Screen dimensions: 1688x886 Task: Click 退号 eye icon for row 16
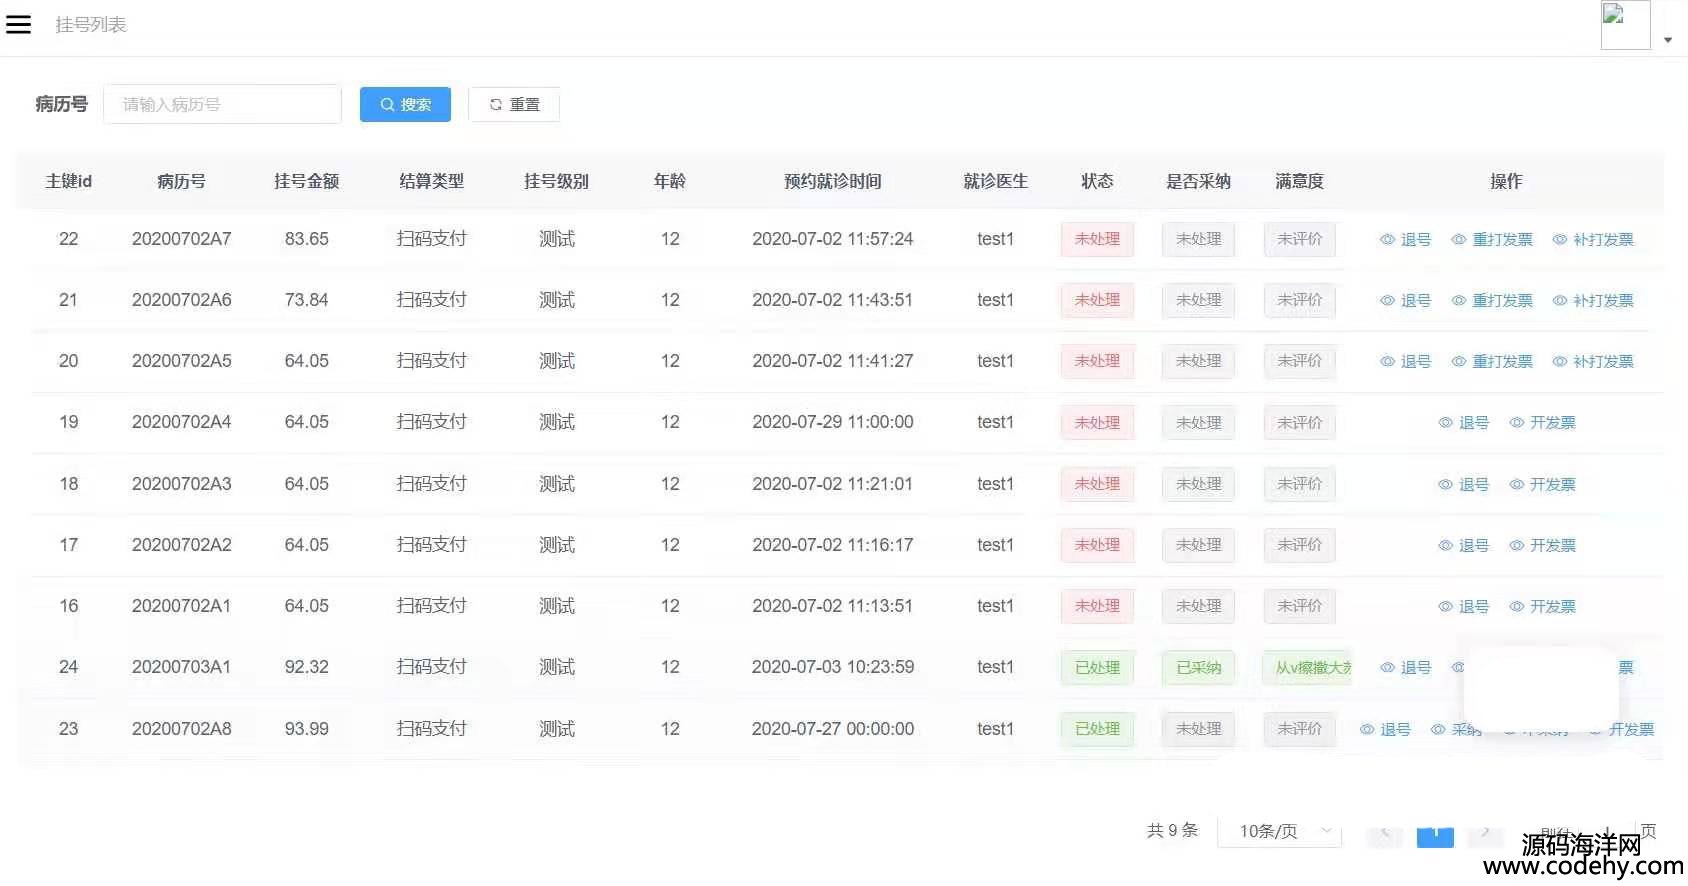[1445, 607]
